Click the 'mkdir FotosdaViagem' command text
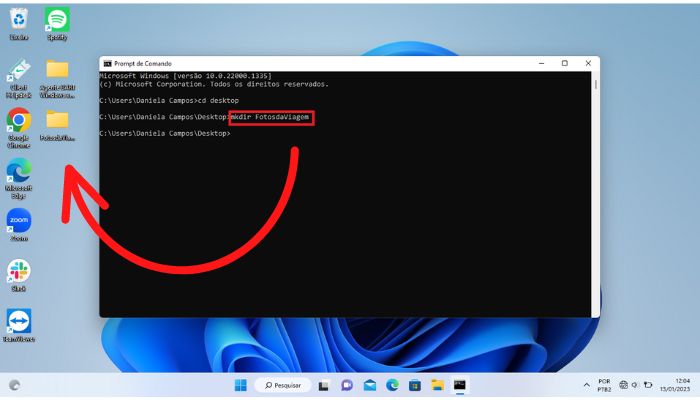Image resolution: width=700 pixels, height=400 pixels. 271,117
